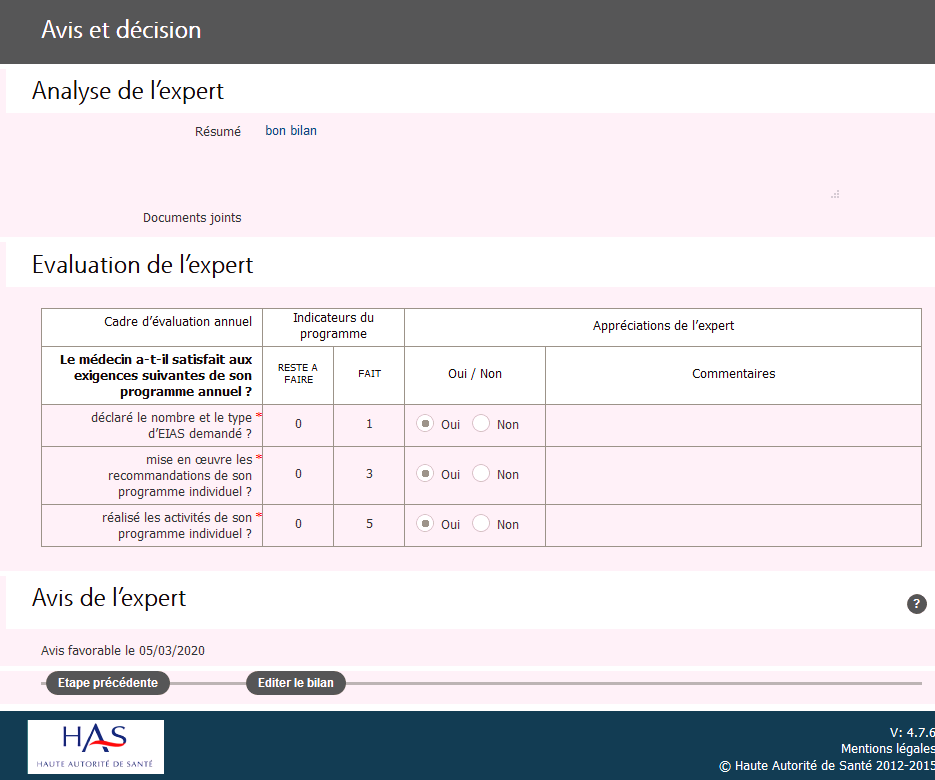Screen dimensions: 935x780
Task: Click the 'mise en œuvre les recommandations' label
Action: (x=179, y=475)
